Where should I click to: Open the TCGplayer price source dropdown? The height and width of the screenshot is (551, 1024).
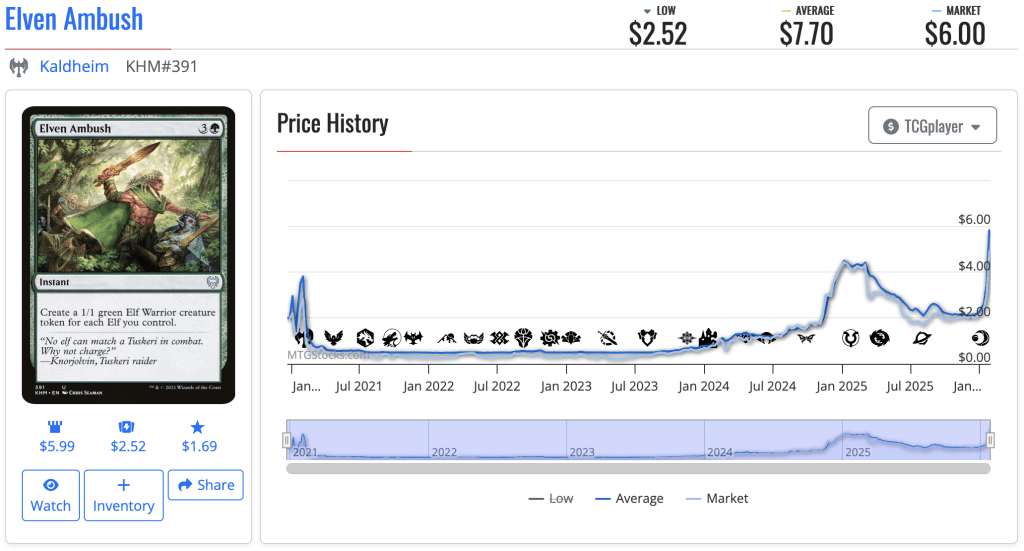(932, 126)
